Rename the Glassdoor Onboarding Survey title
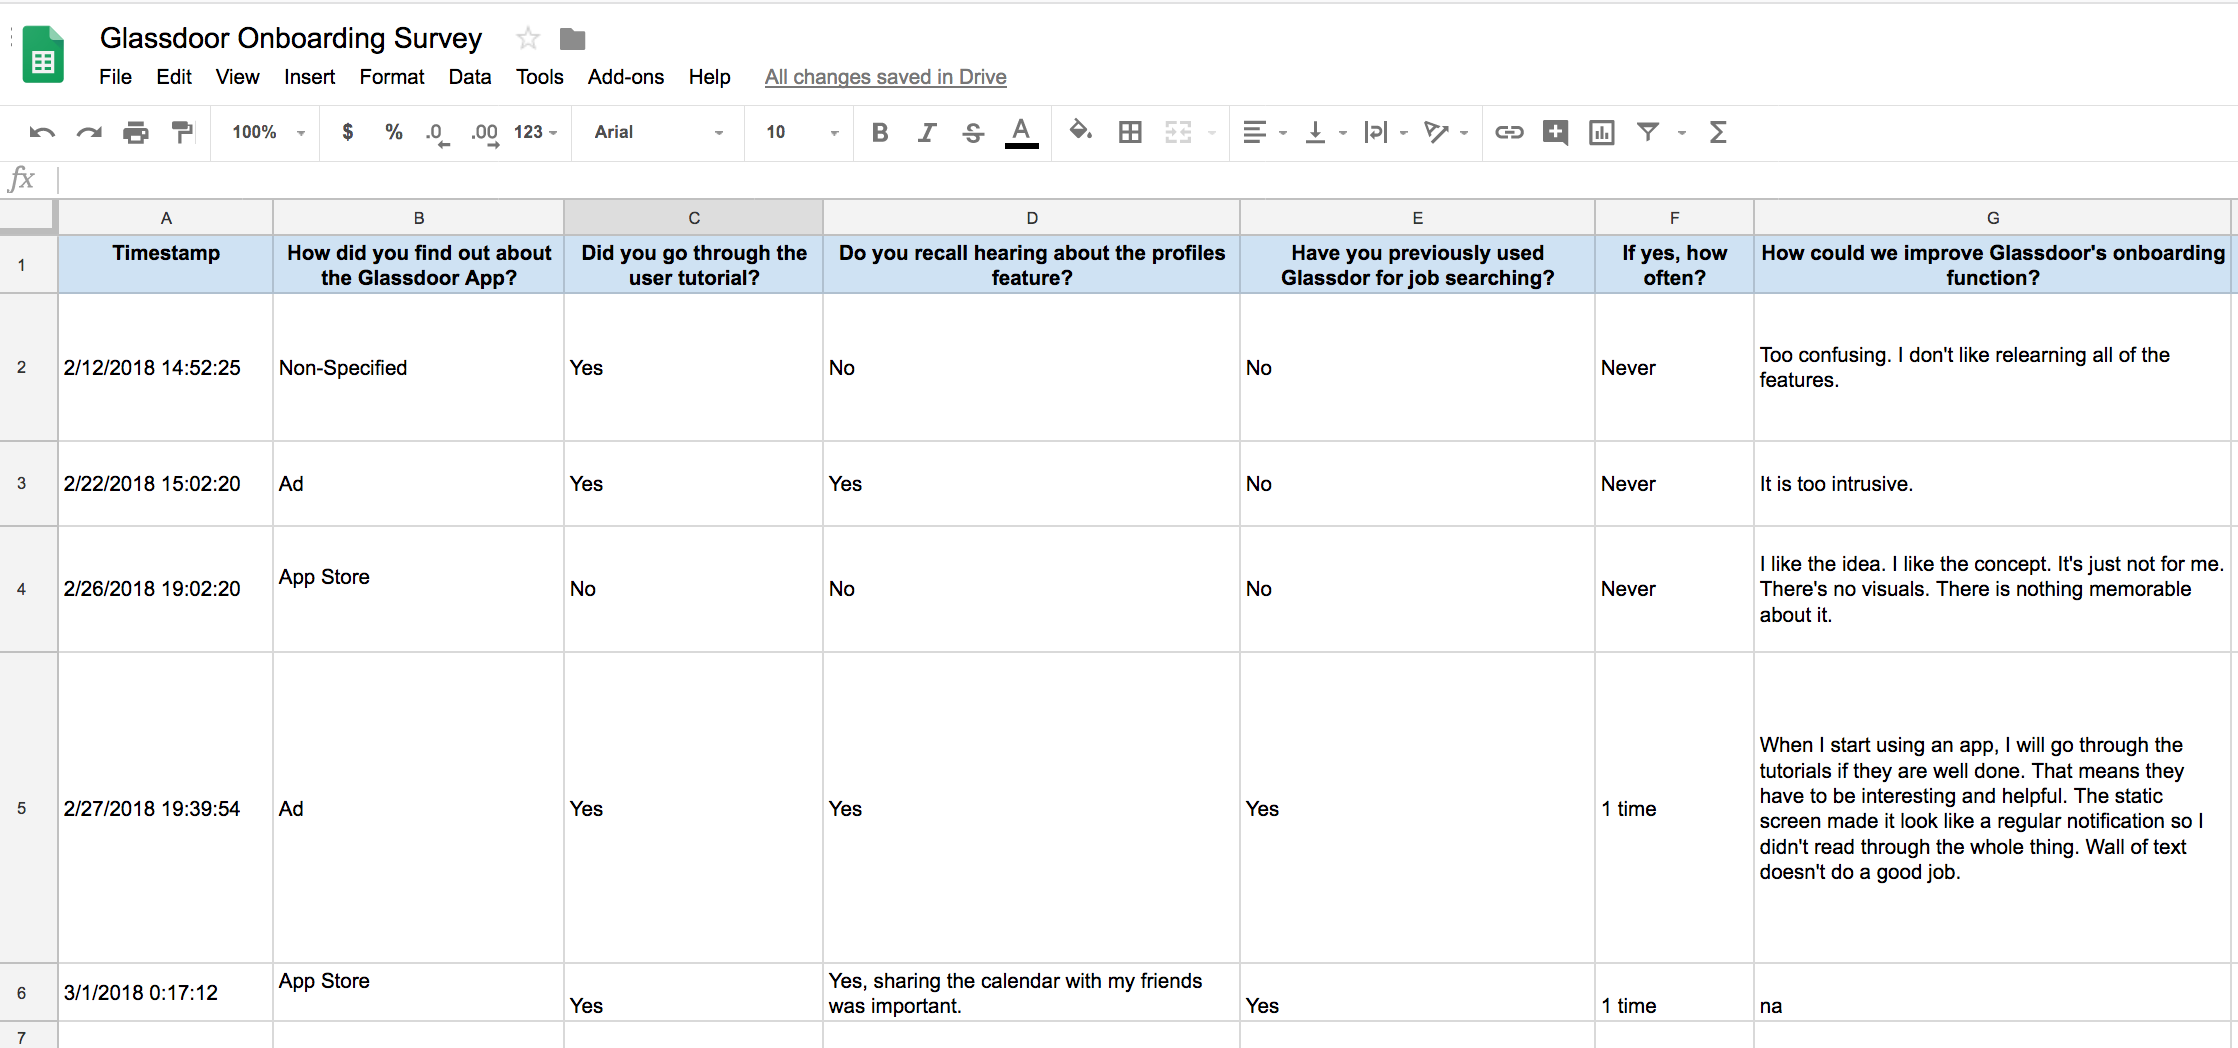 (291, 38)
